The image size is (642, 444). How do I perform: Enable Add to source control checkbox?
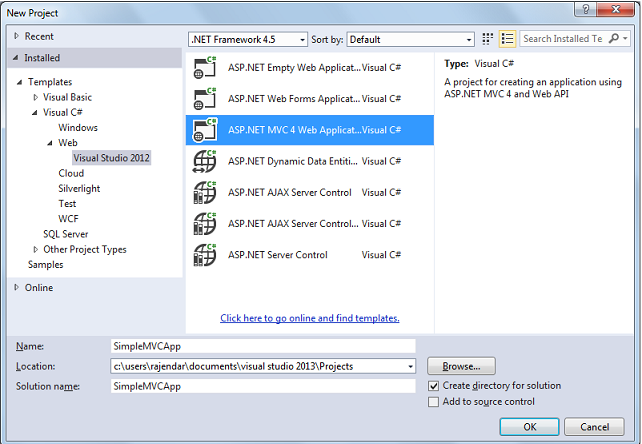tap(433, 402)
